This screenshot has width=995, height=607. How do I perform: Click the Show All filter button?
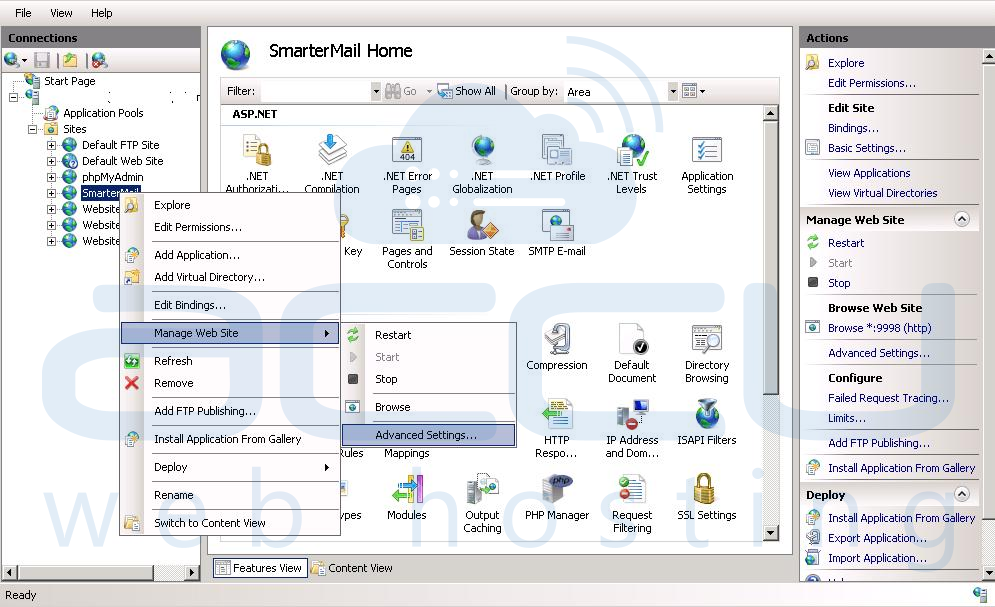point(466,91)
